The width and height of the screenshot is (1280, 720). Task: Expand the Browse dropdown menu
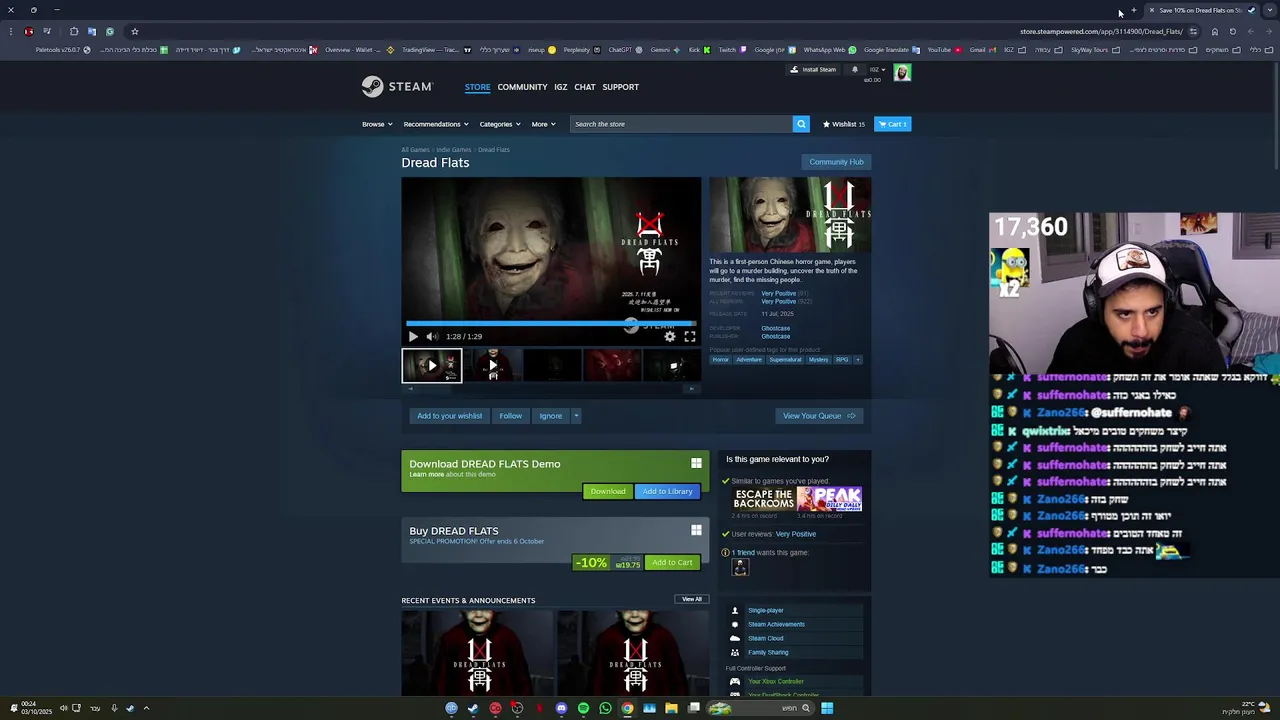377,124
